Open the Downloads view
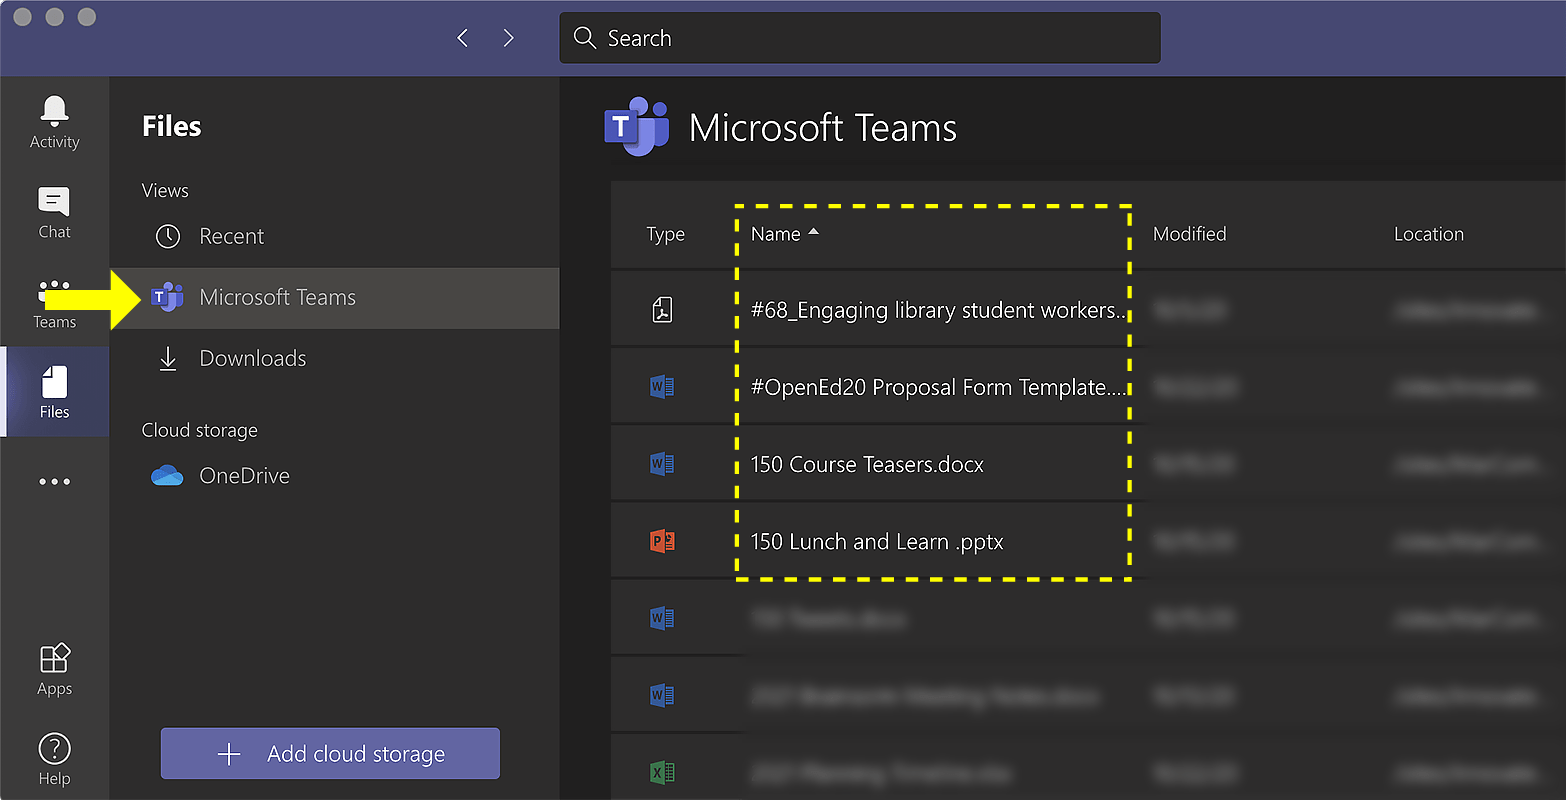The height and width of the screenshot is (800, 1566). point(252,358)
